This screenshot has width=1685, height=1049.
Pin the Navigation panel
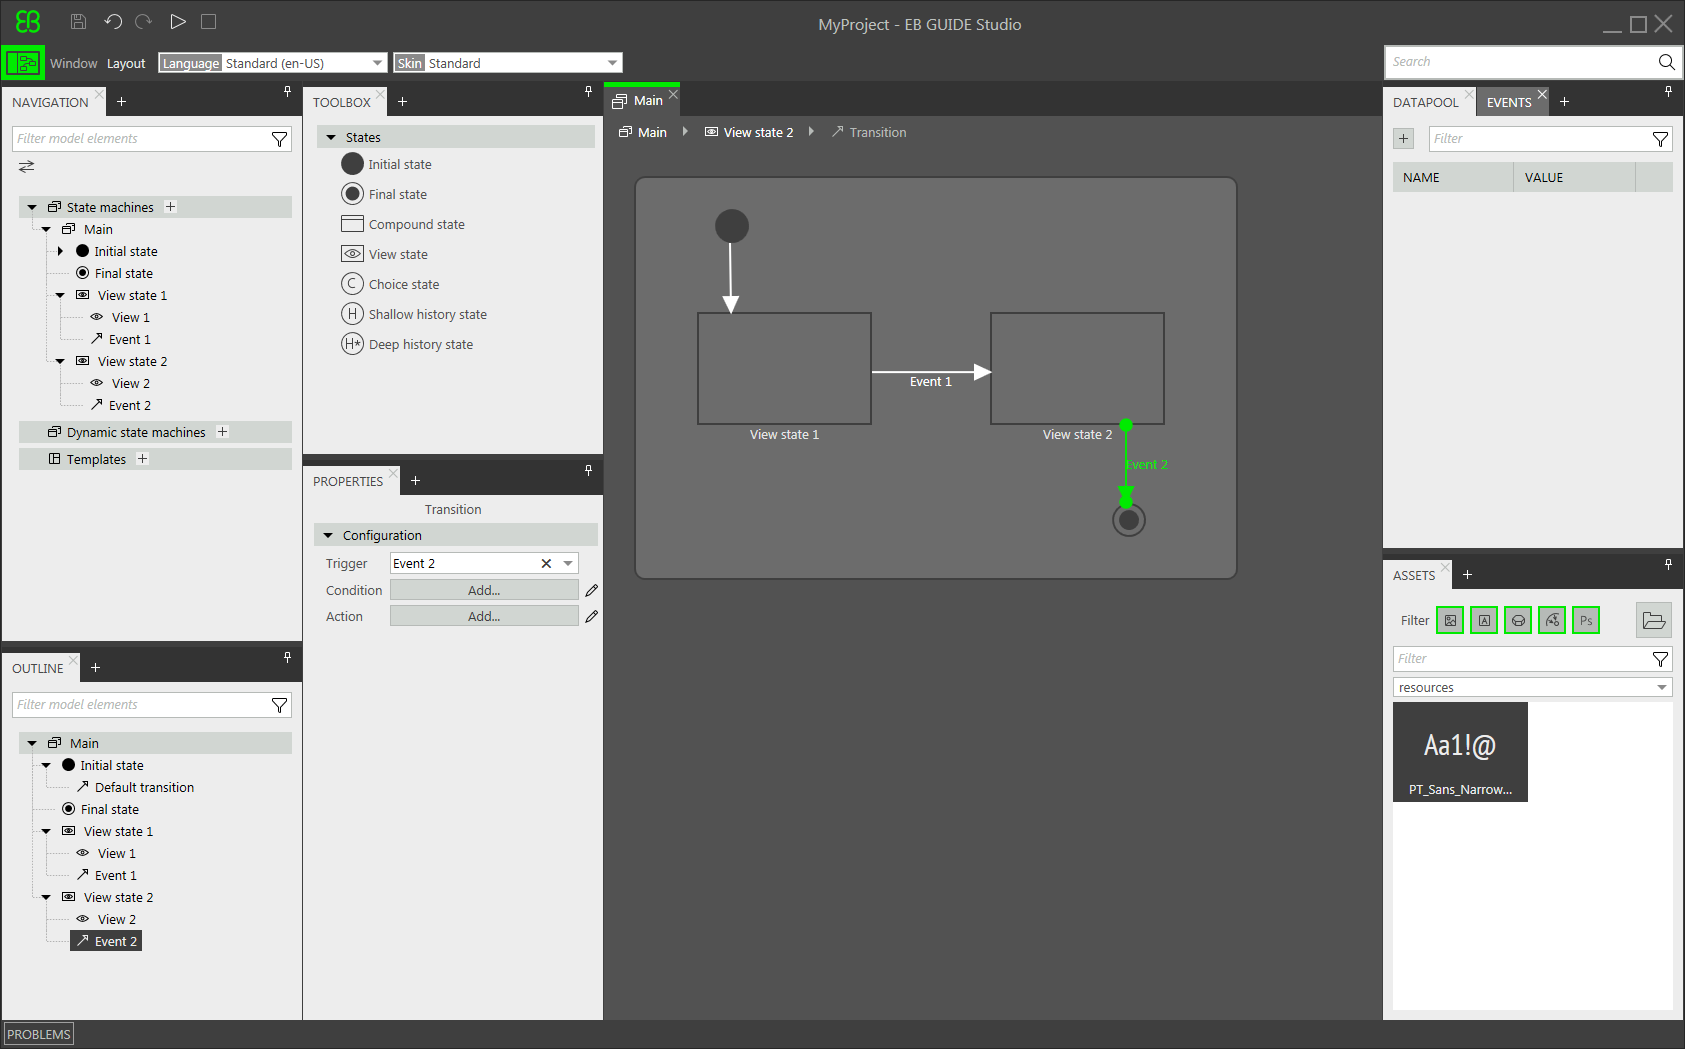point(287,92)
